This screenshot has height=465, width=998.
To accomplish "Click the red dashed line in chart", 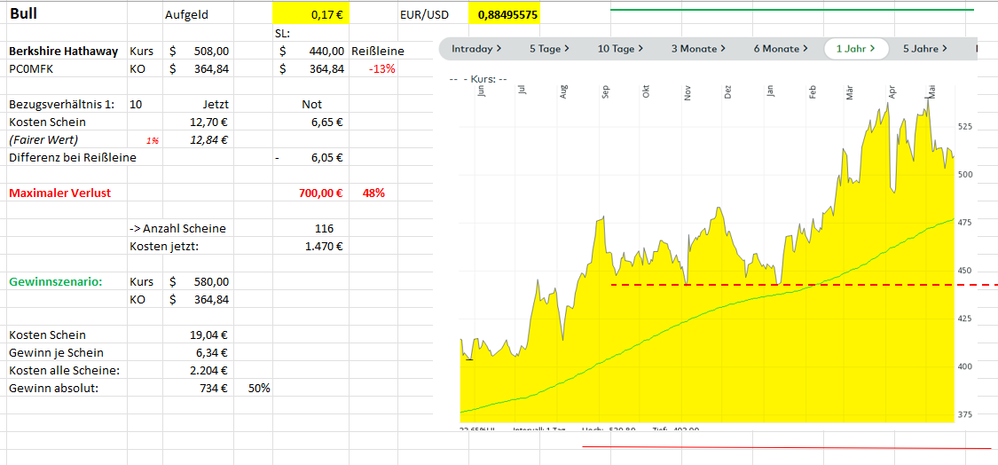I will point(700,285).
